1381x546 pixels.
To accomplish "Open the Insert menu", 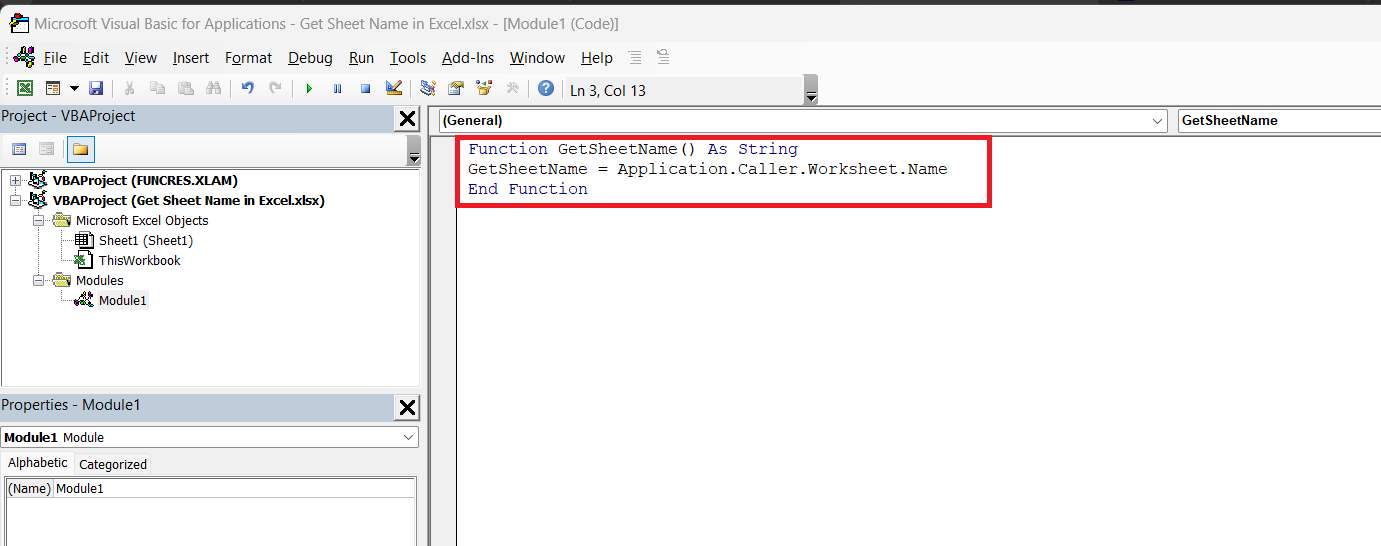I will coord(191,58).
